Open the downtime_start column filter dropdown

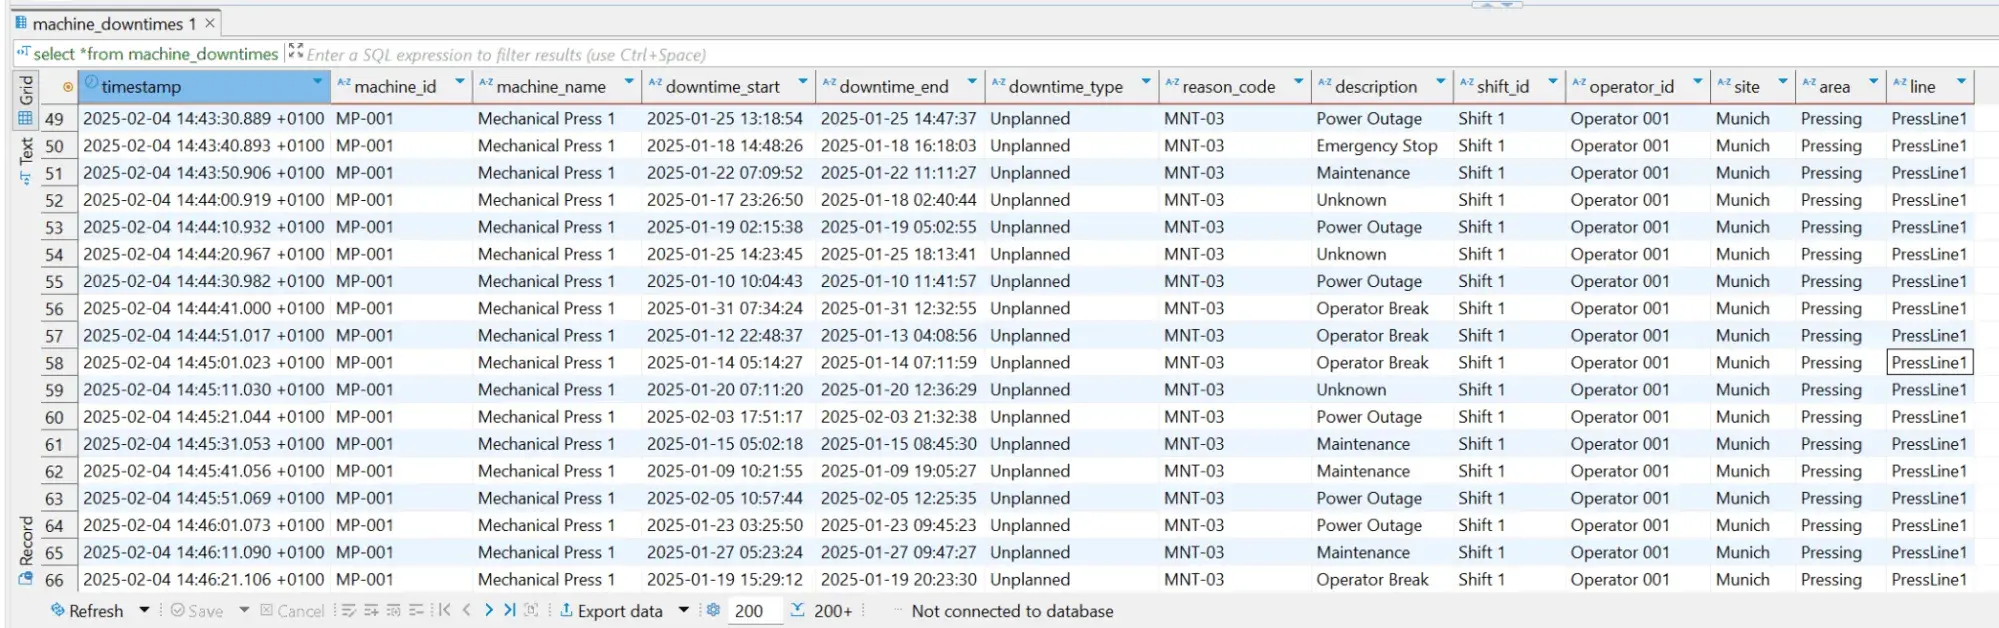click(x=803, y=82)
